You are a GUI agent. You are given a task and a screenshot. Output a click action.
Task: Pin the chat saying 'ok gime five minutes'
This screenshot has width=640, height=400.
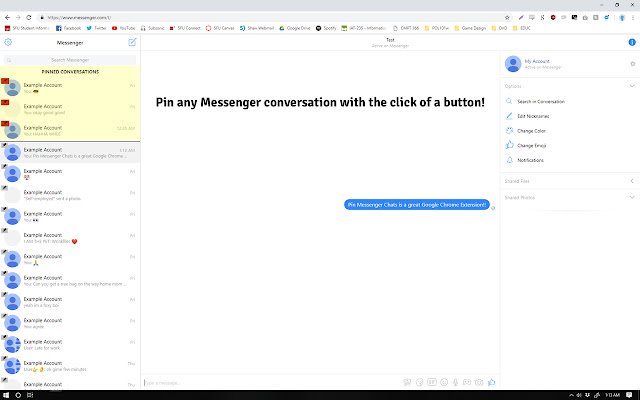(x=4, y=358)
